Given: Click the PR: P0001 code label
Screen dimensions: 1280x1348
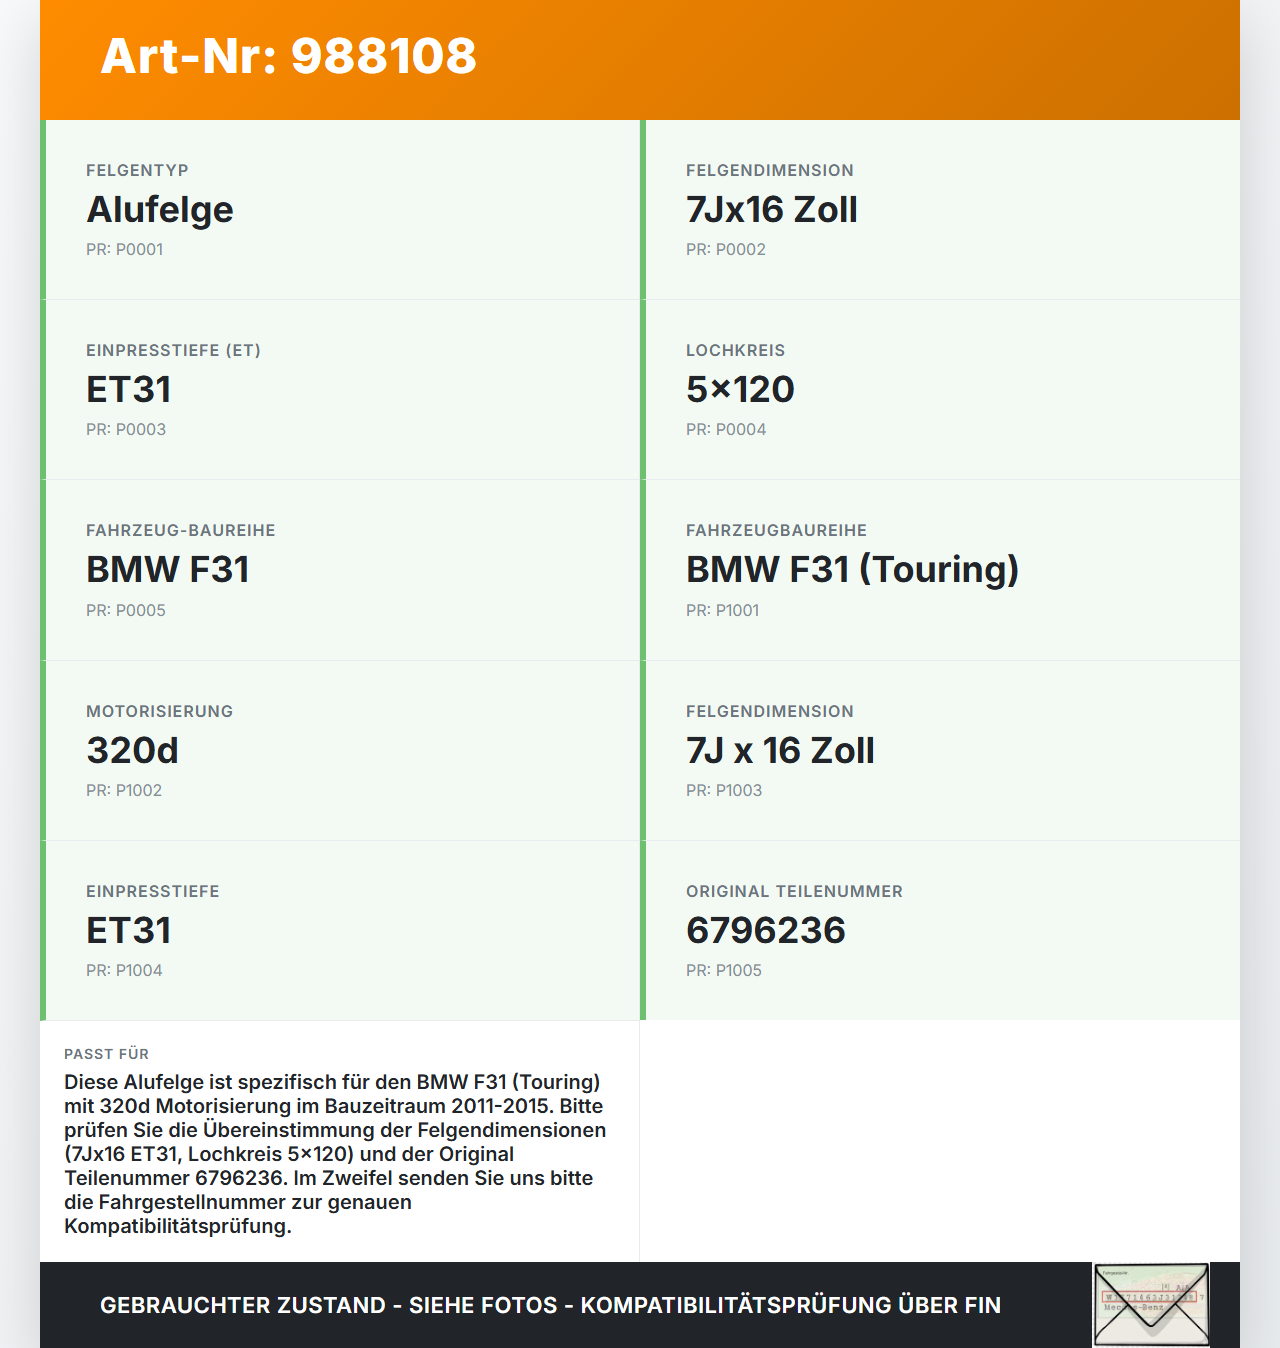Looking at the screenshot, I should (125, 250).
